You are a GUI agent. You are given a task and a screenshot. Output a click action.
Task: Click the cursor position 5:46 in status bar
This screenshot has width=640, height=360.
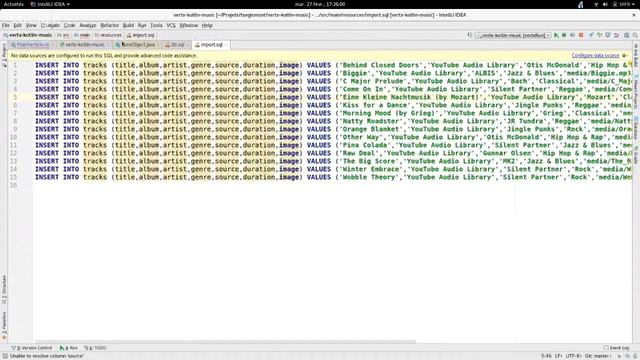coord(546,356)
